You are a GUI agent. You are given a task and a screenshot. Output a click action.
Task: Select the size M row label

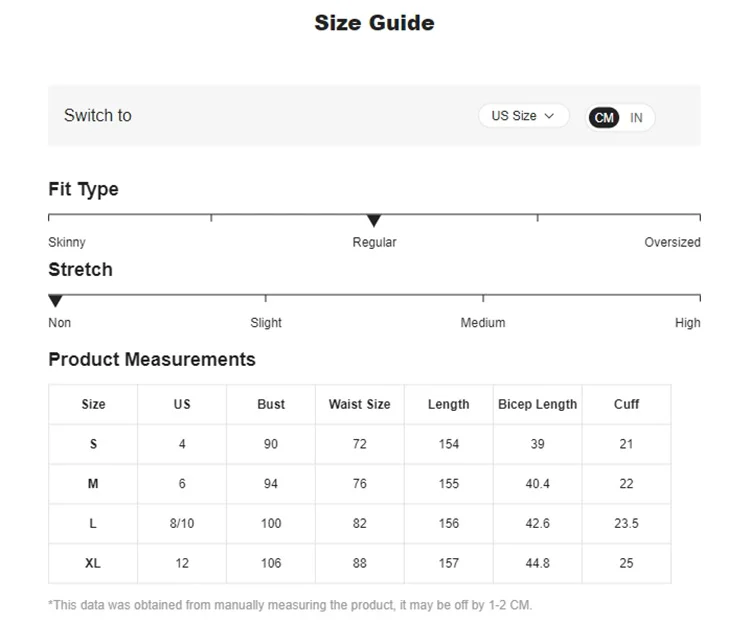tap(93, 484)
